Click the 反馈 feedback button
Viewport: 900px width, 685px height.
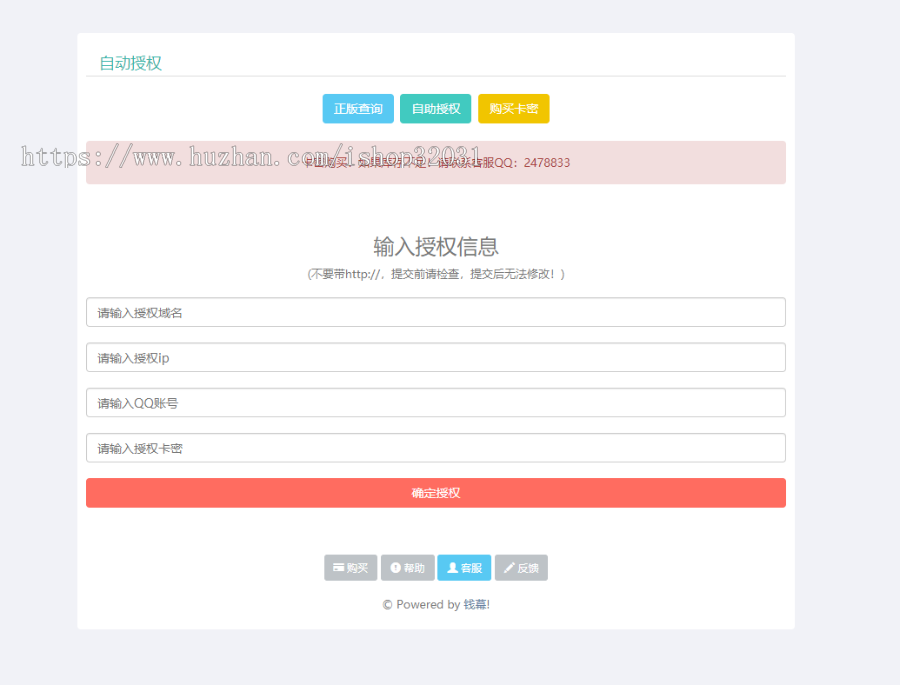pyautogui.click(x=521, y=567)
